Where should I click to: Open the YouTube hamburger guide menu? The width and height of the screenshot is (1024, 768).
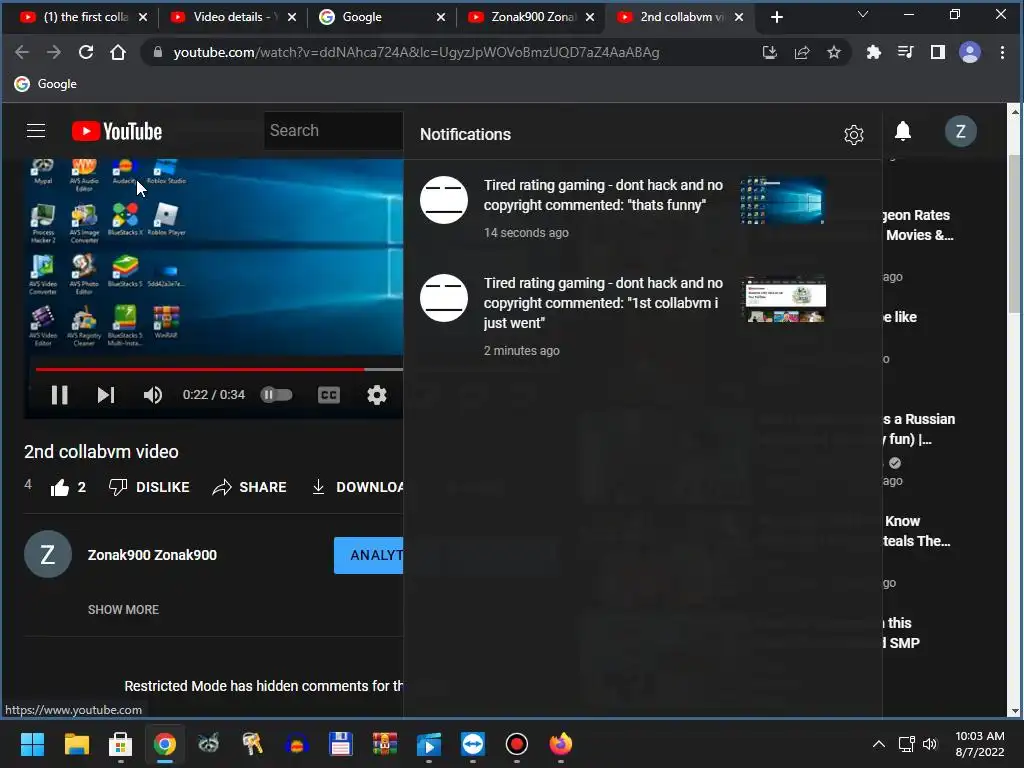coord(36,131)
